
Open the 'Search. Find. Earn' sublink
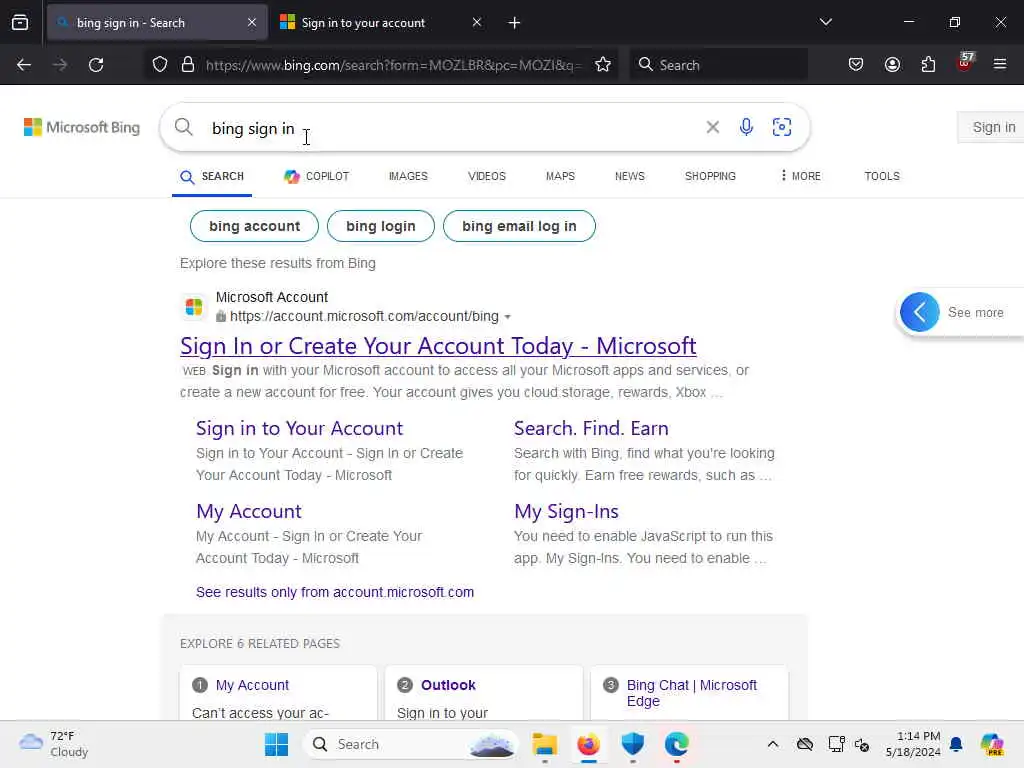point(591,428)
